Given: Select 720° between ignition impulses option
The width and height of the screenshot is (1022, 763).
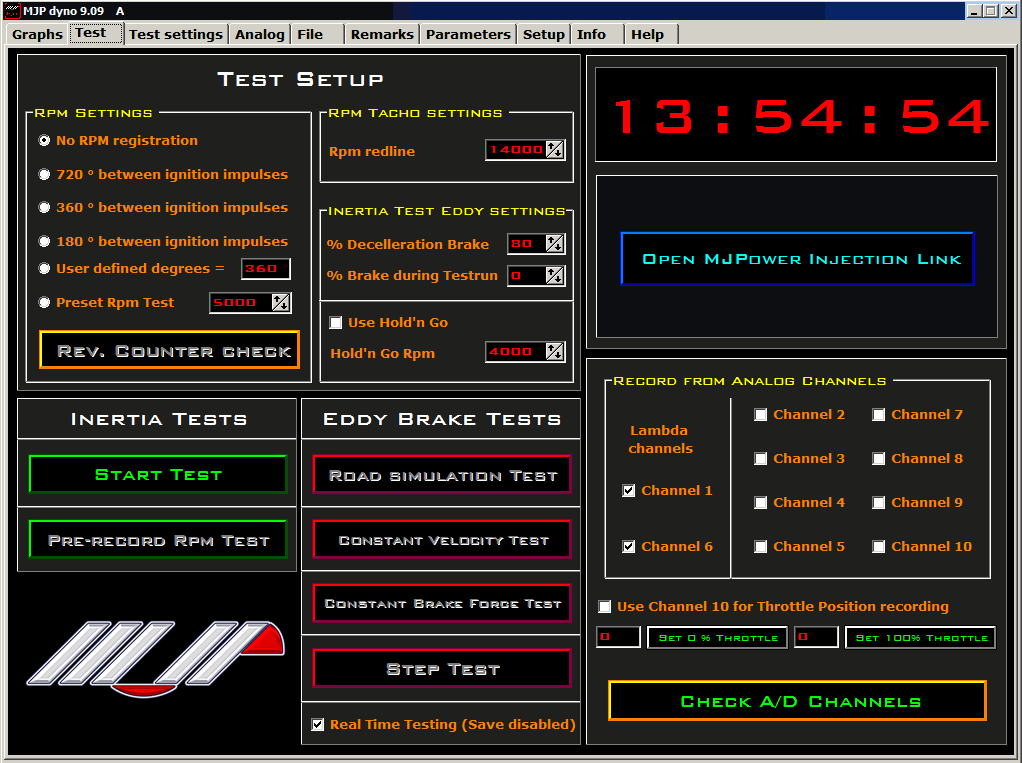Looking at the screenshot, I should click(x=44, y=174).
